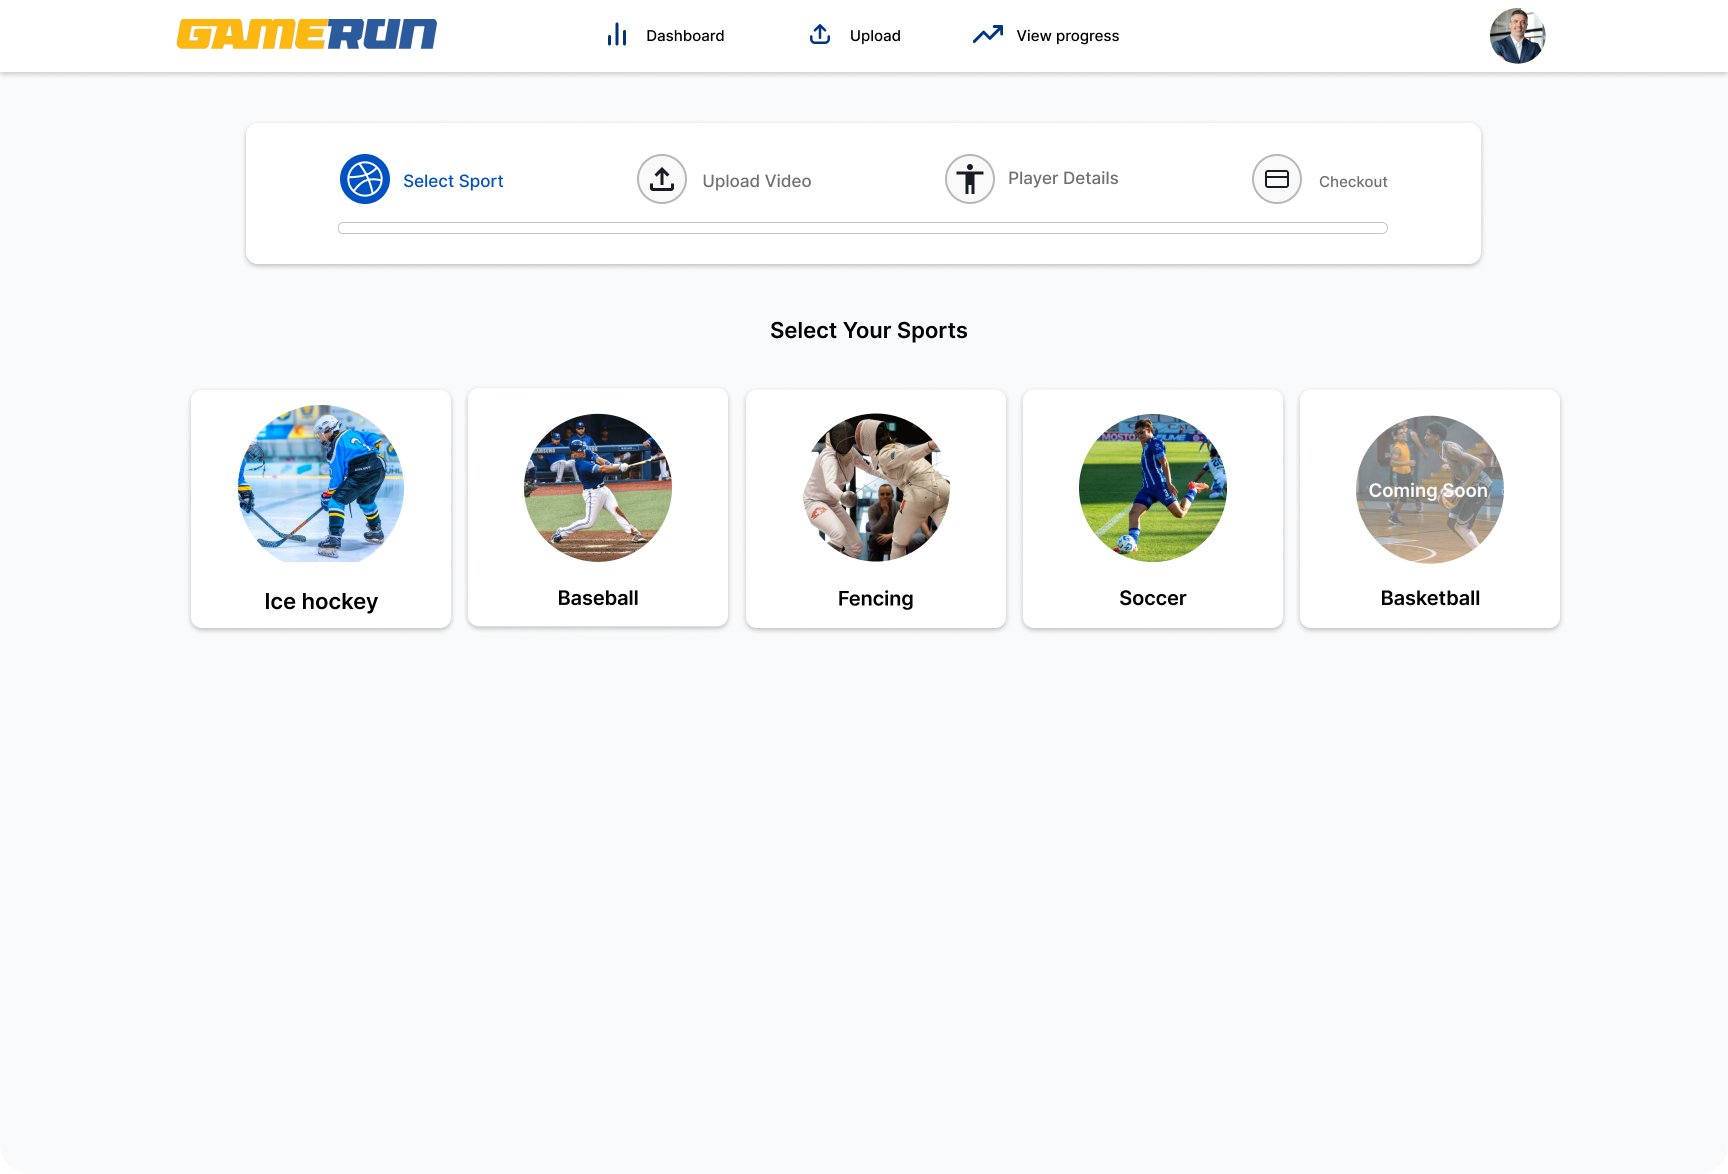The width and height of the screenshot is (1728, 1174).
Task: Click the GameRun logo
Action: [307, 34]
